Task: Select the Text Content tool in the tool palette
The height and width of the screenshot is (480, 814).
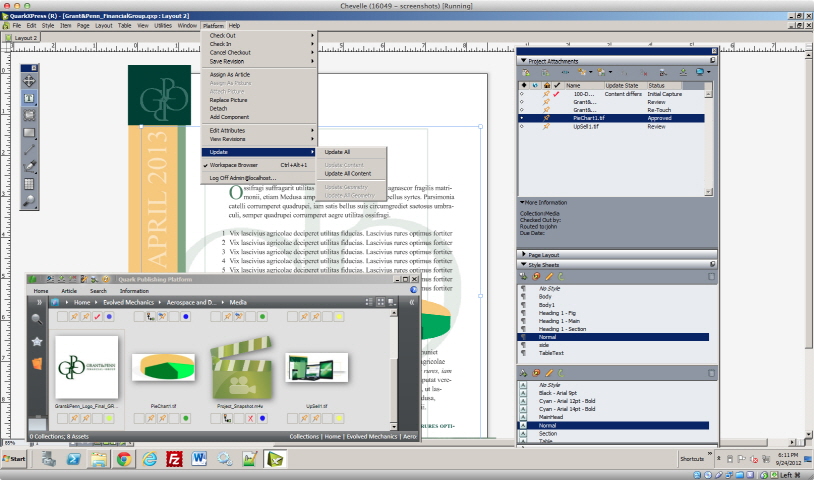Action: [29, 98]
